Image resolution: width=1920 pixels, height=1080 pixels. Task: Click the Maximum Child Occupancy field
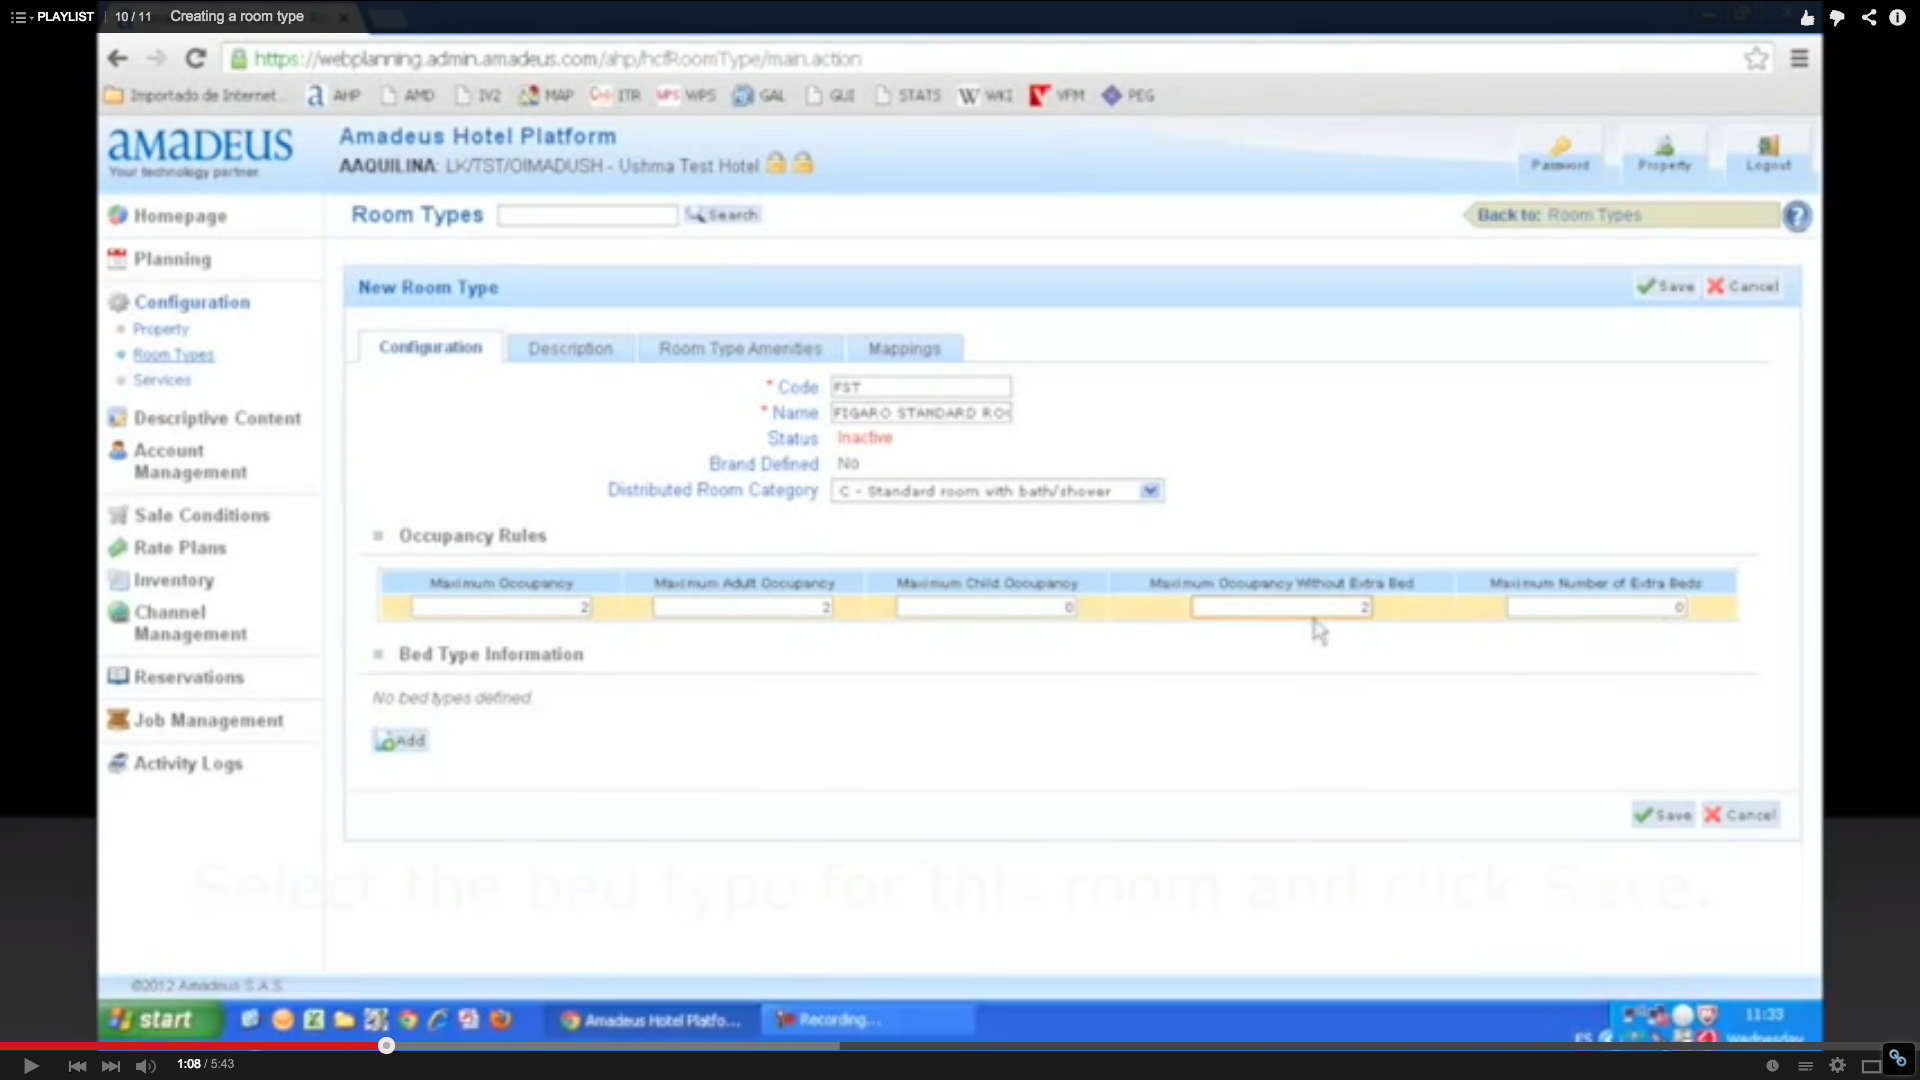(986, 607)
